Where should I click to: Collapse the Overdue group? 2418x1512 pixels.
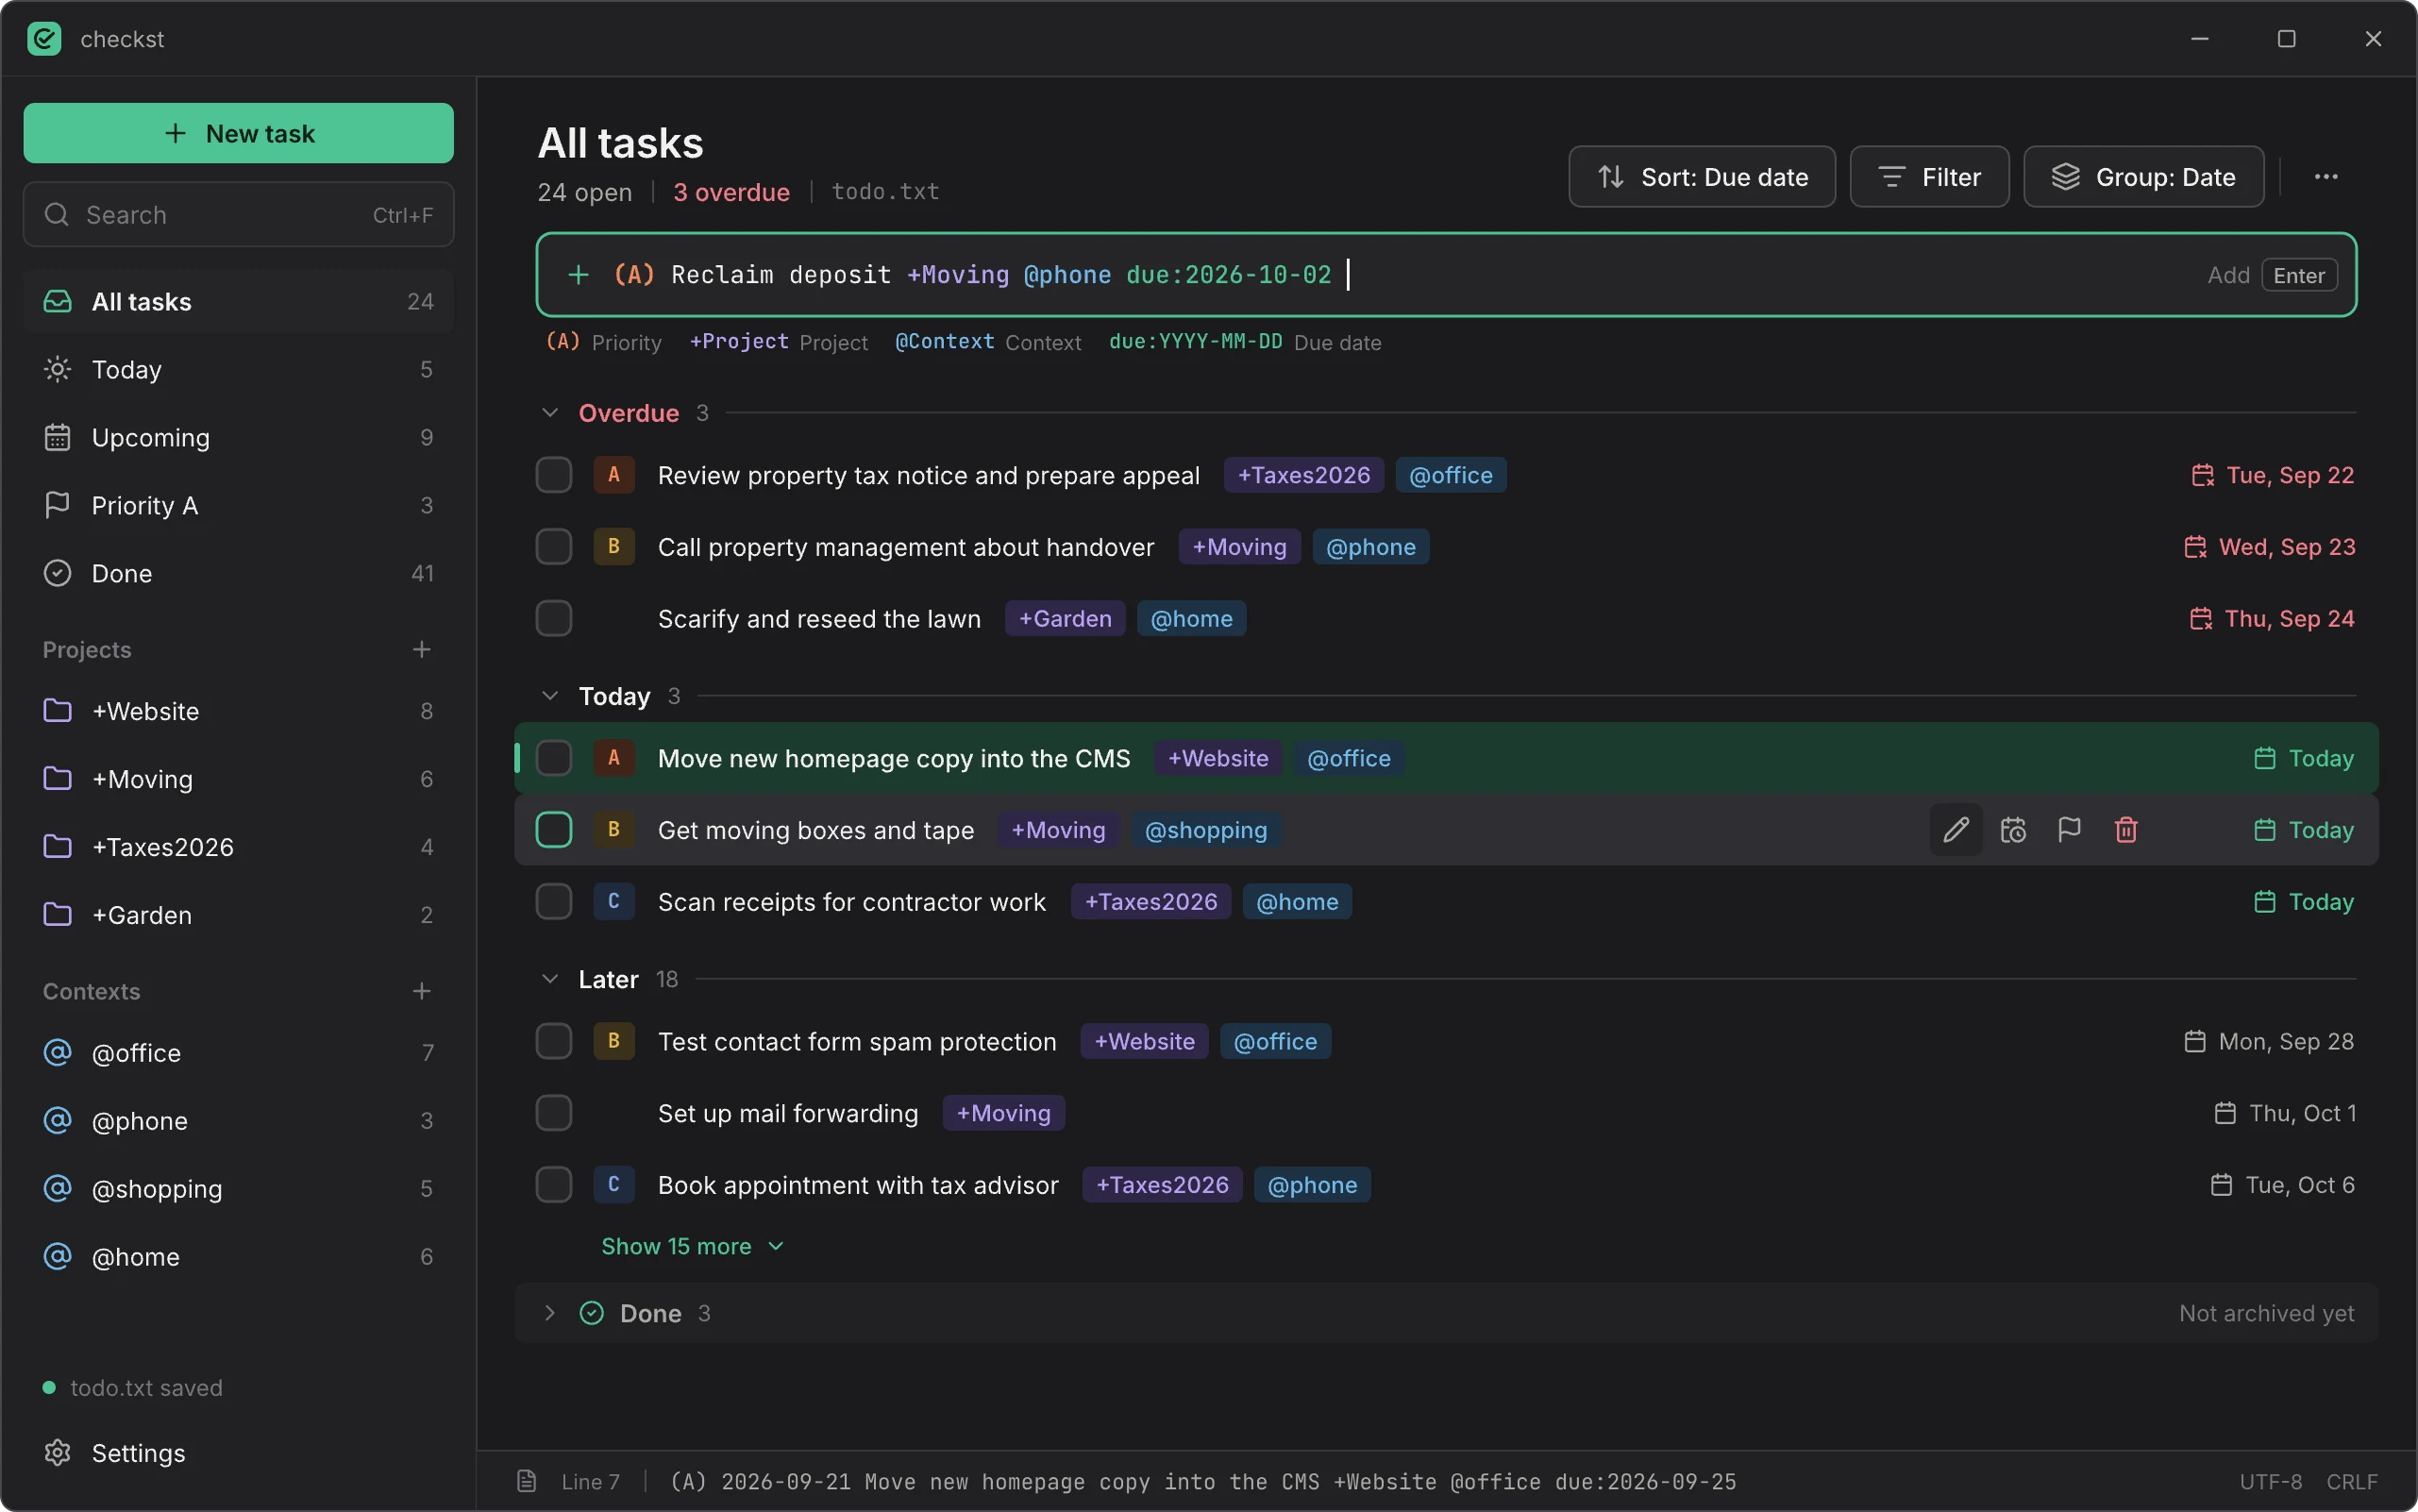[549, 413]
